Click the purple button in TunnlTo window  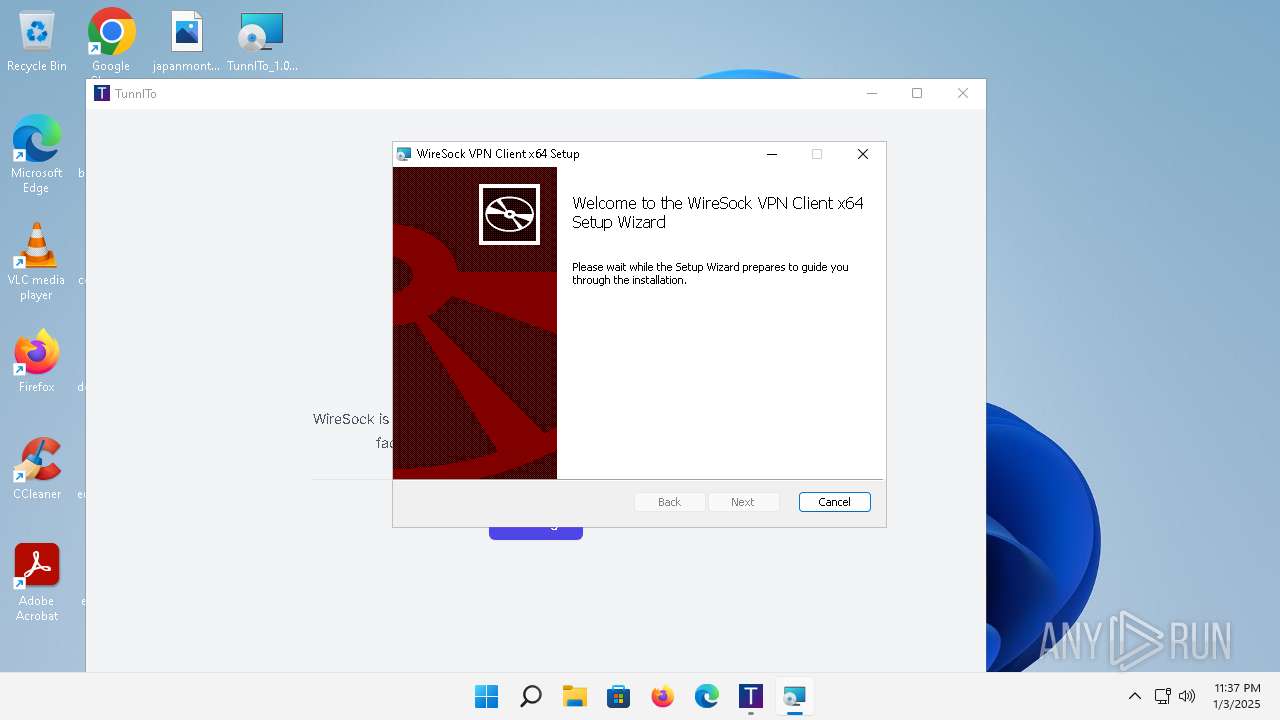[x=536, y=533]
